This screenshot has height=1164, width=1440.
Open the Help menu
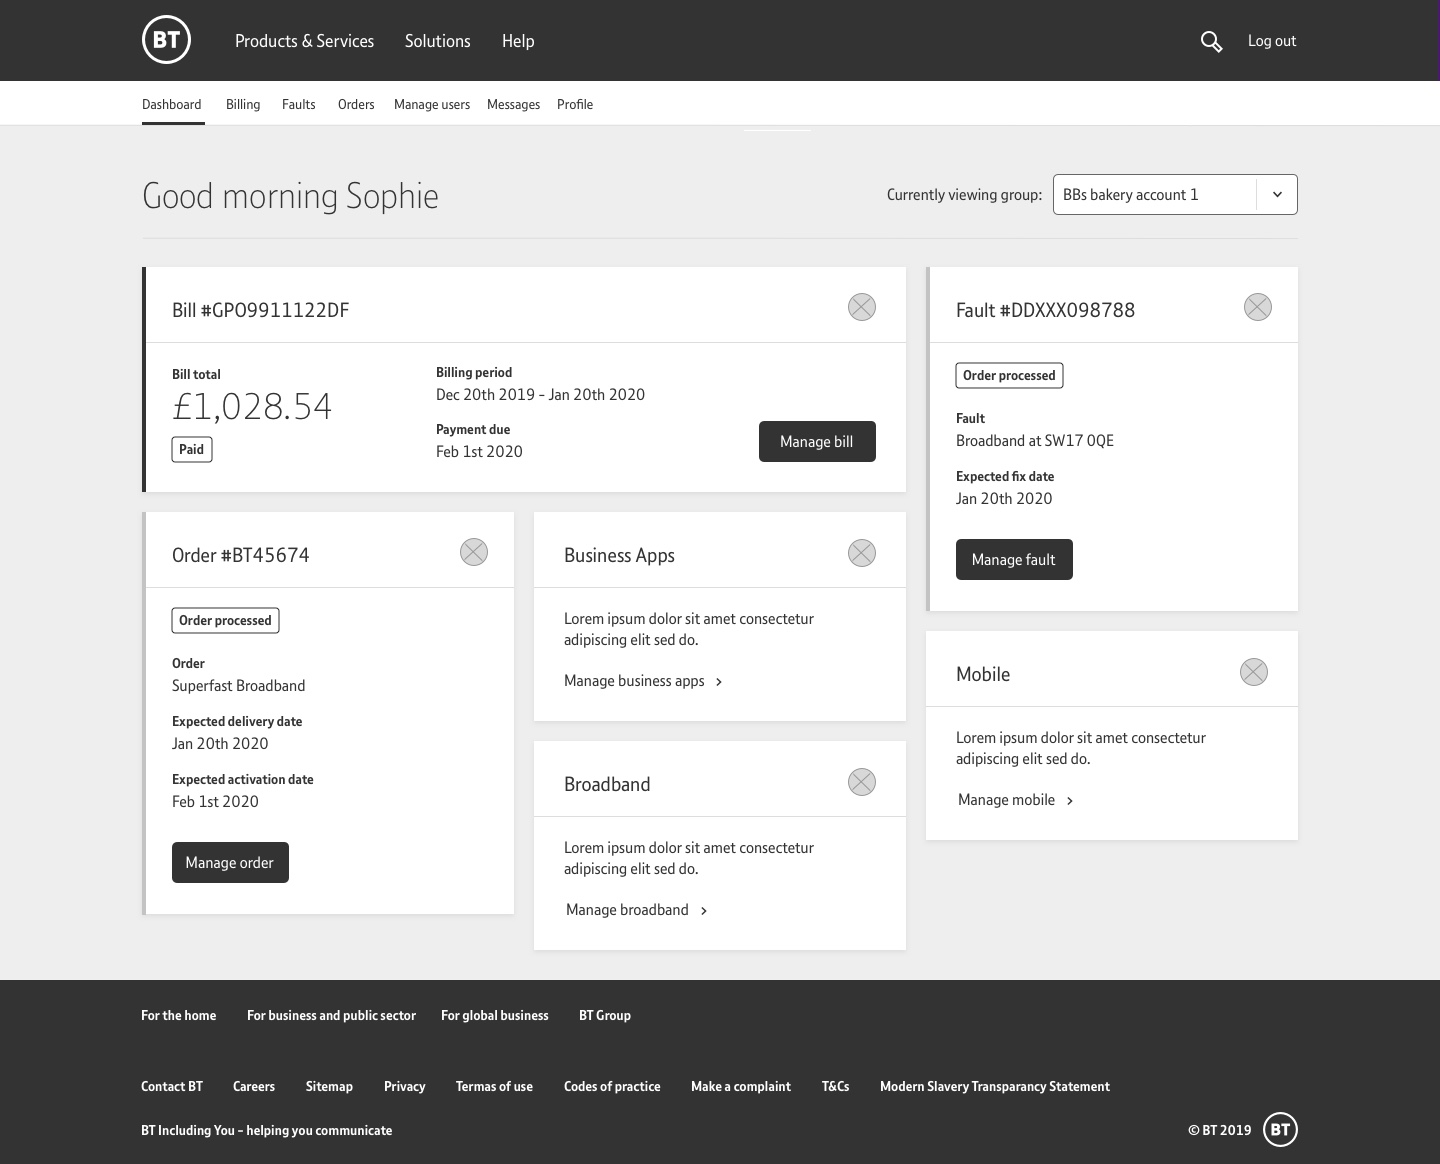pyautogui.click(x=518, y=41)
